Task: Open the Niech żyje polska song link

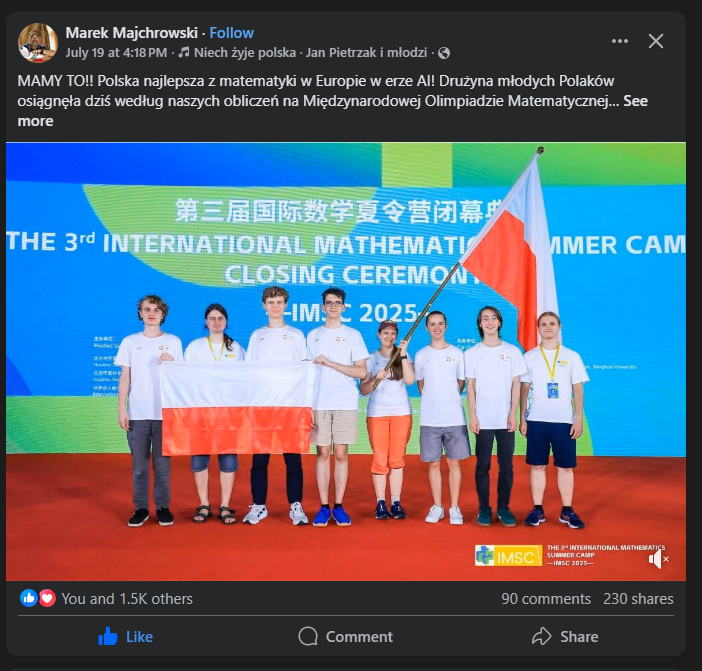Action: coord(245,53)
